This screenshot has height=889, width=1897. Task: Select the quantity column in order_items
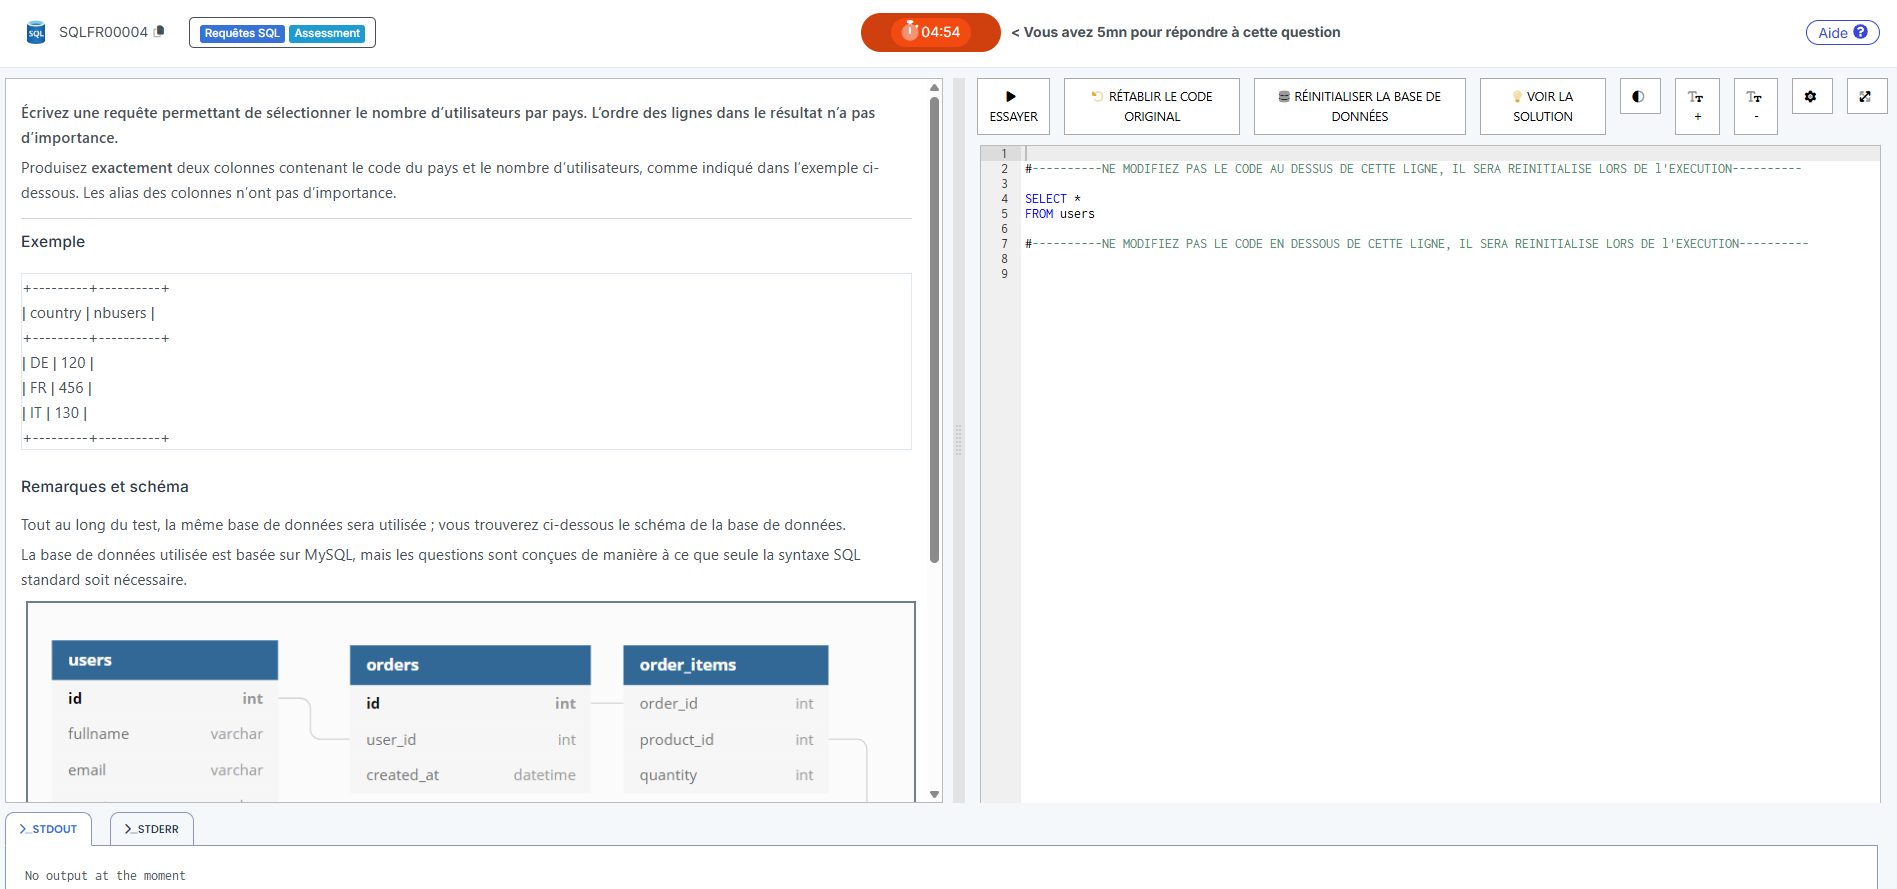(x=726, y=775)
